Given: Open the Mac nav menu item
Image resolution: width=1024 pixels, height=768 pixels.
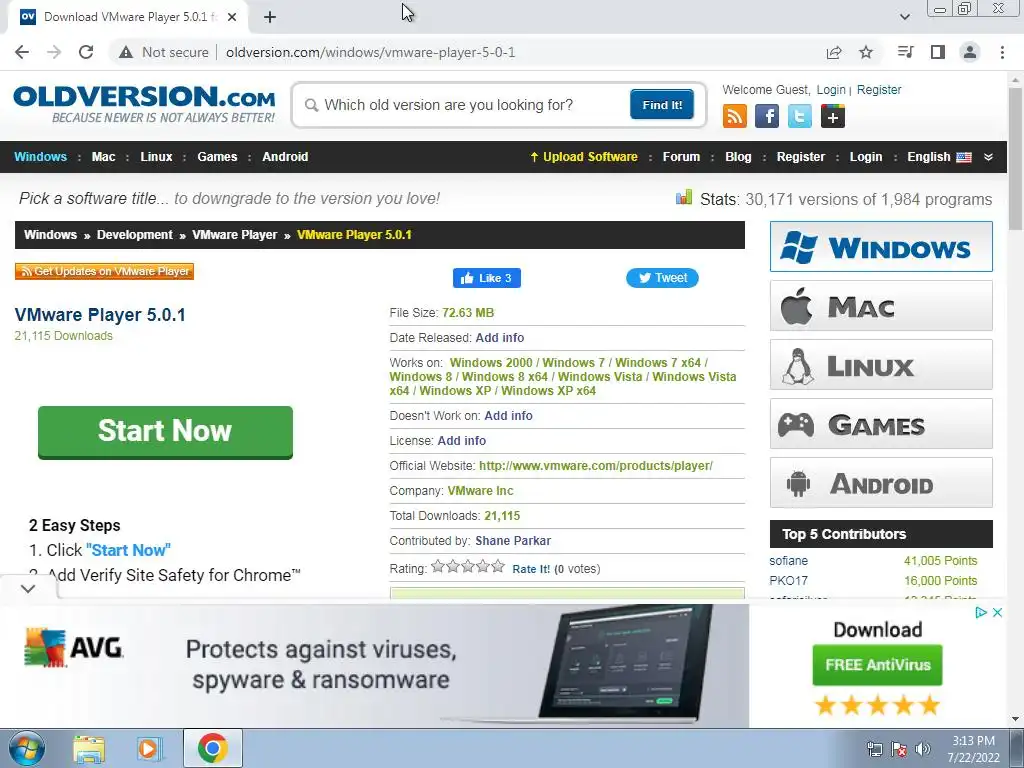Looking at the screenshot, I should [x=103, y=157].
